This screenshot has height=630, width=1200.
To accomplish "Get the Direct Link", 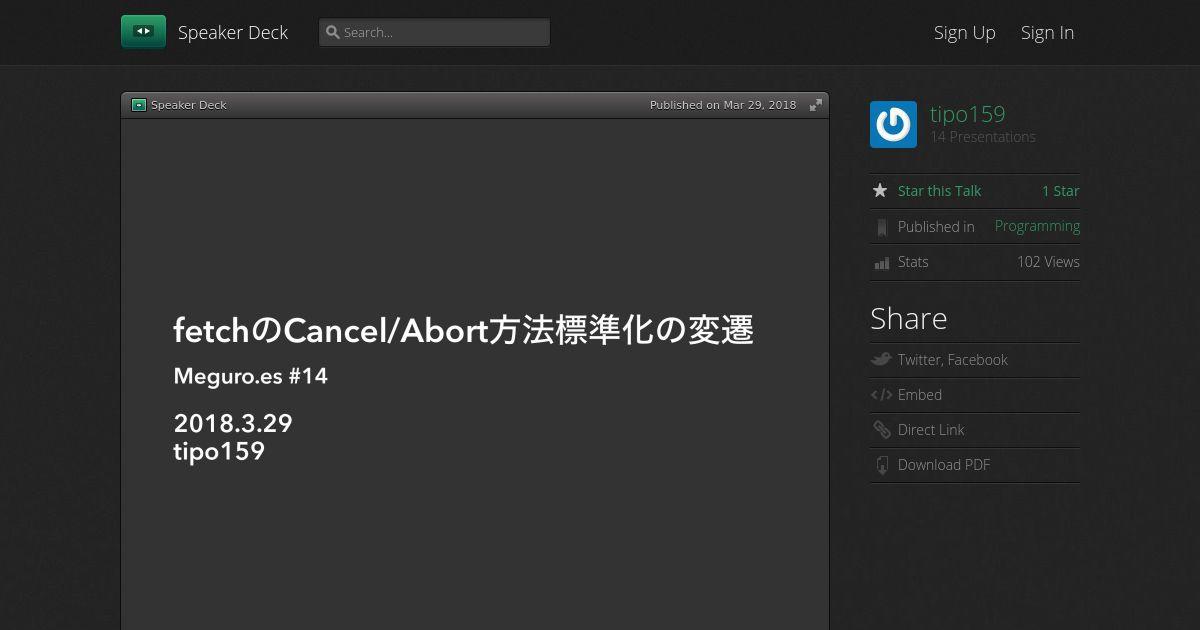I will (931, 430).
